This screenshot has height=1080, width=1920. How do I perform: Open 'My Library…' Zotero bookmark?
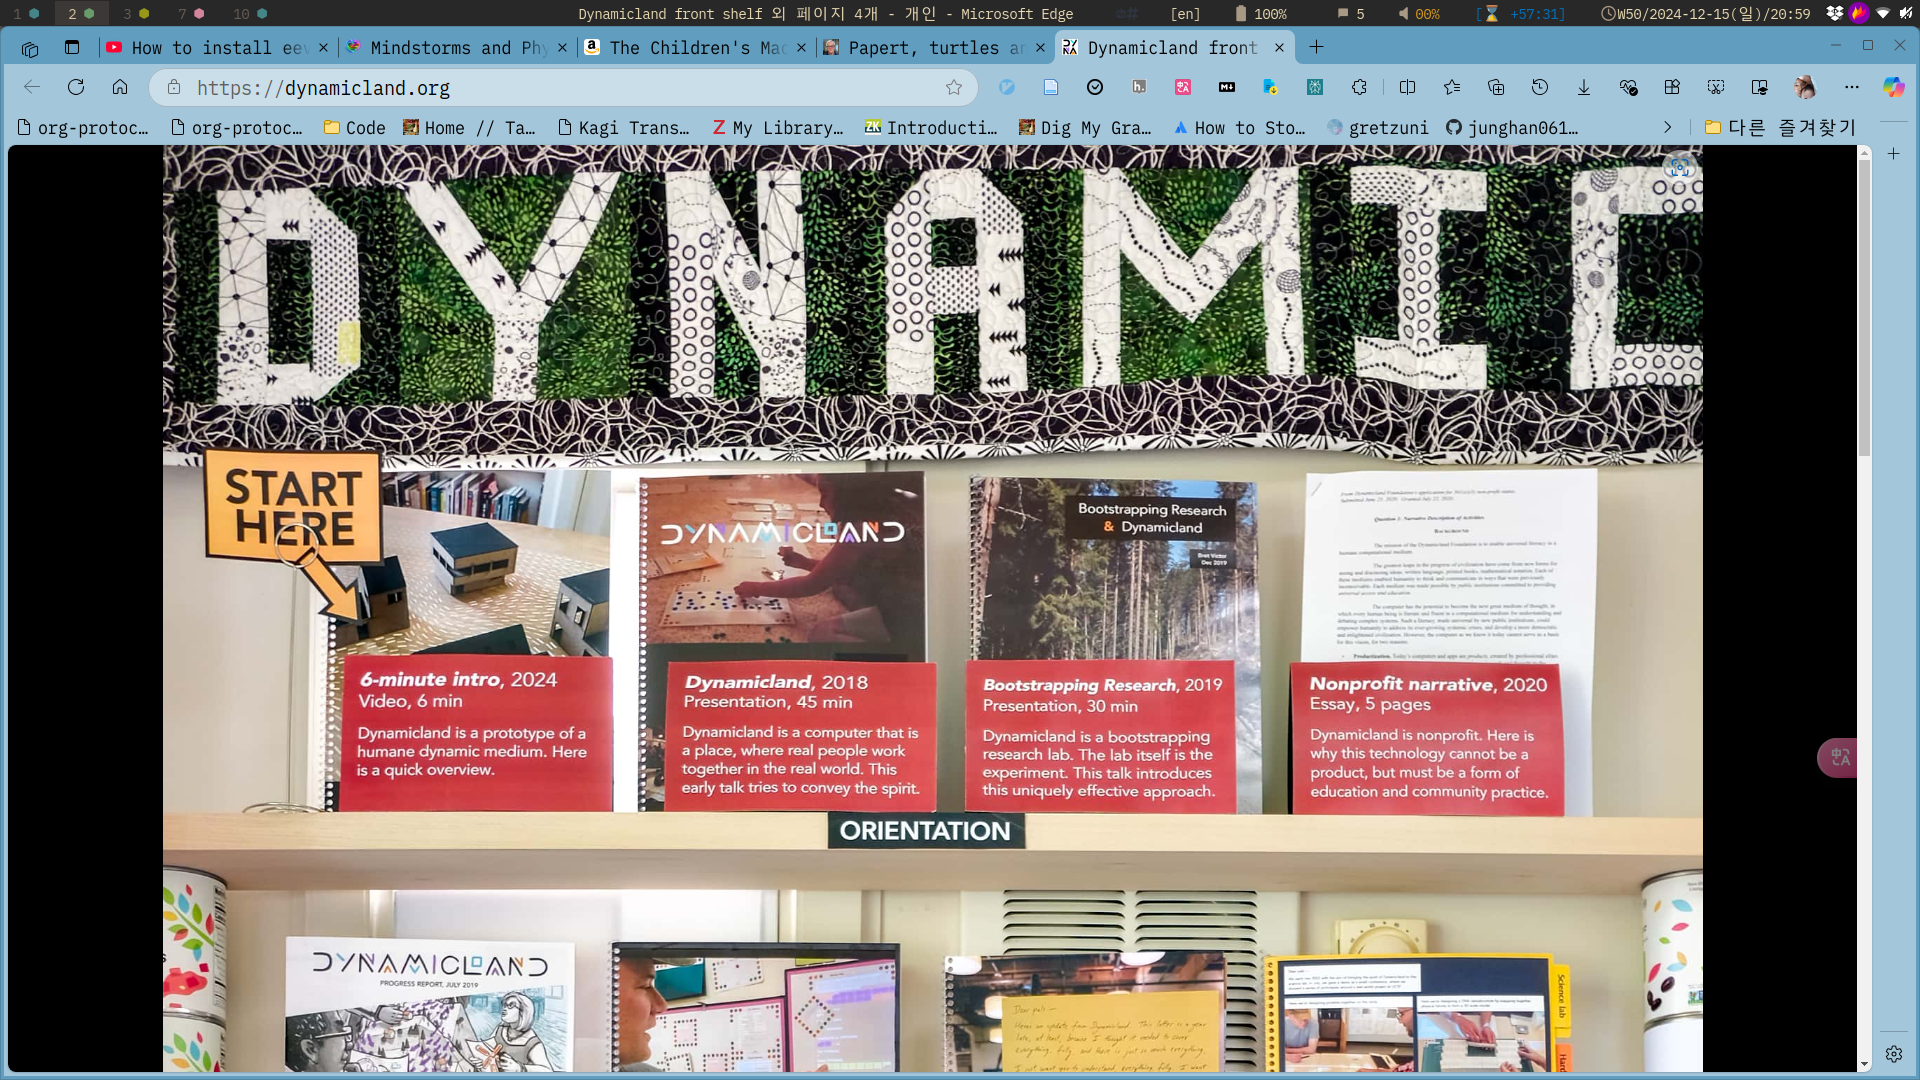777,127
